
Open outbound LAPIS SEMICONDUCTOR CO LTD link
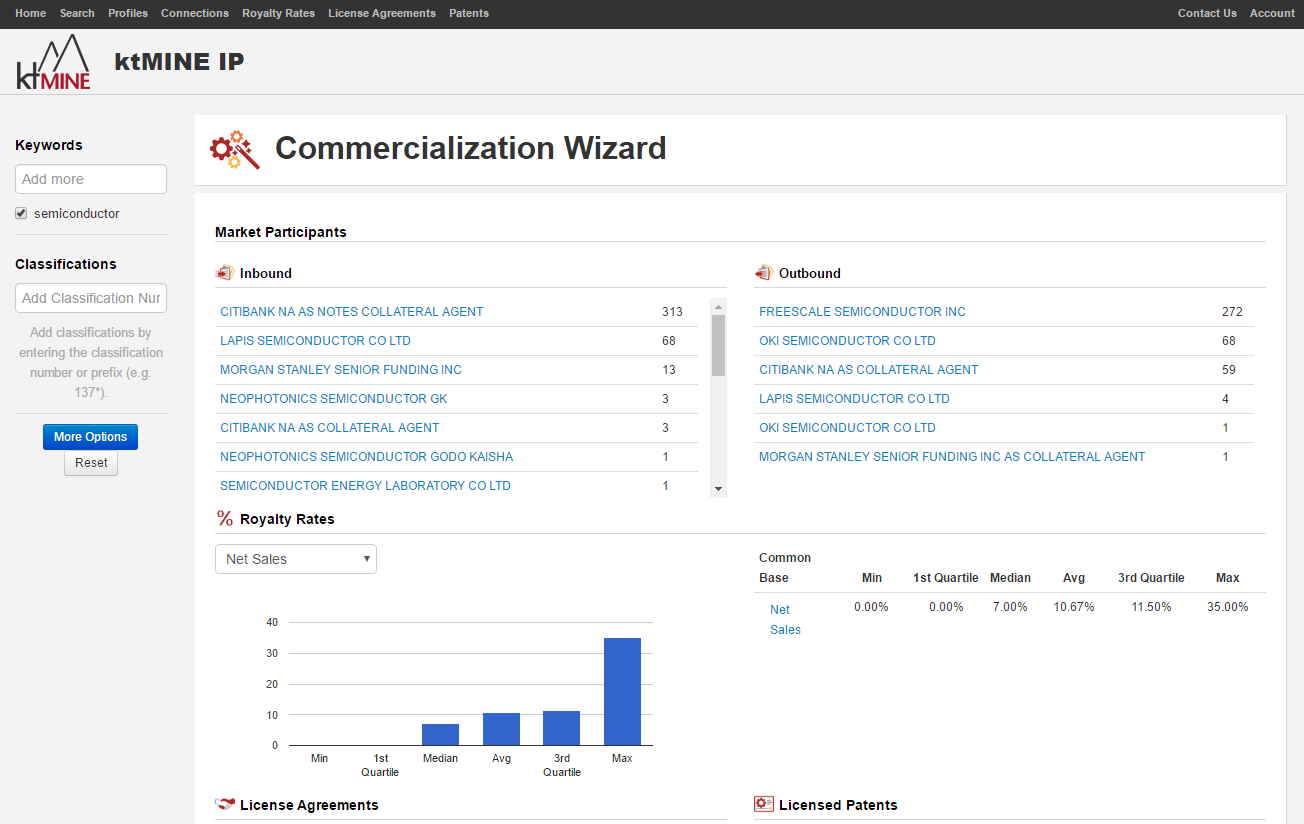click(854, 399)
